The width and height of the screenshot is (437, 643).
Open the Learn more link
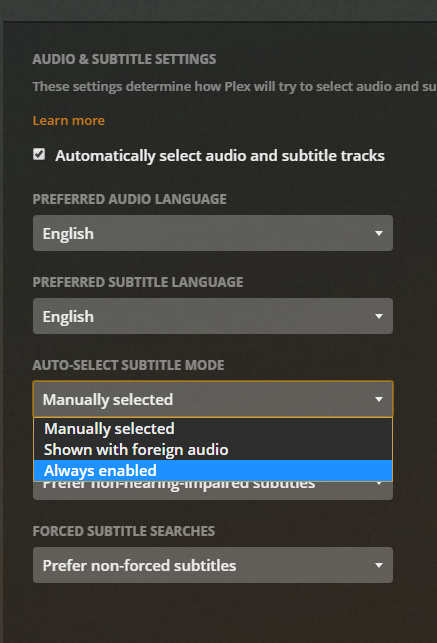[x=68, y=121]
